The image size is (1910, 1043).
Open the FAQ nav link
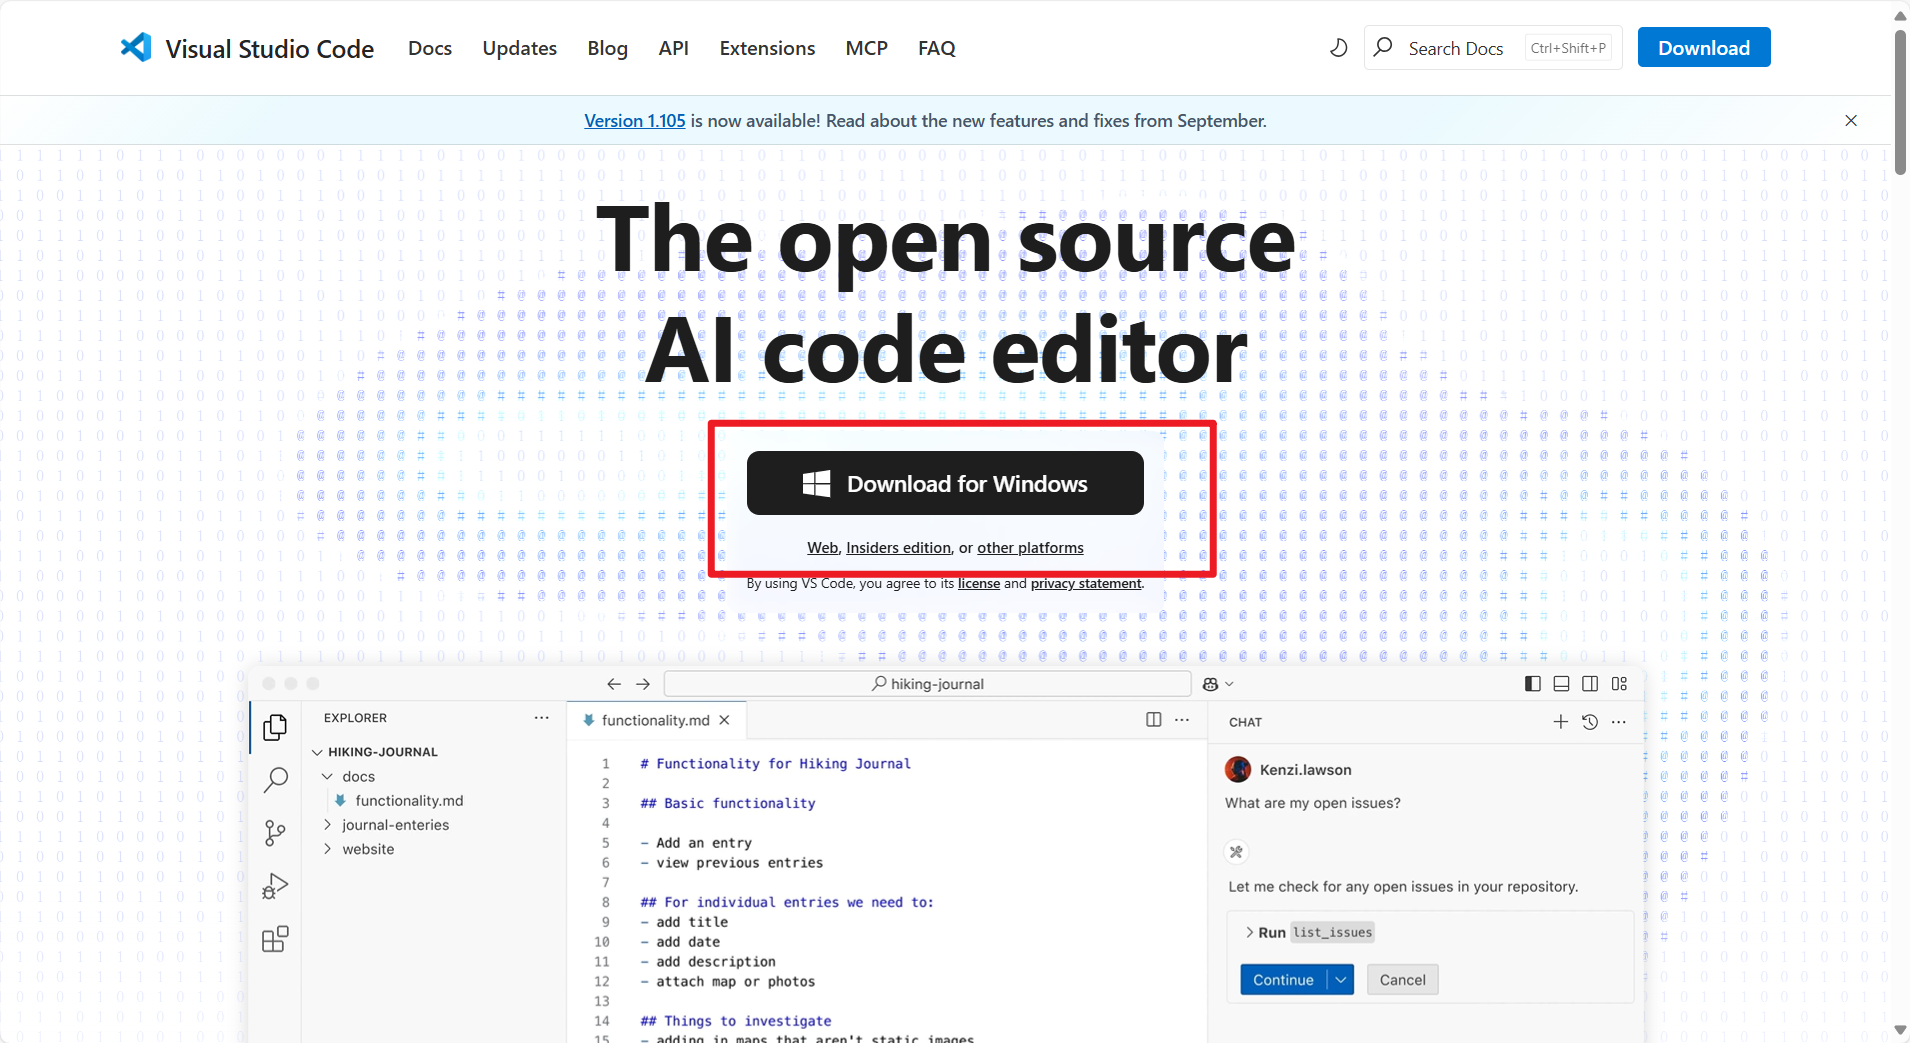click(937, 48)
